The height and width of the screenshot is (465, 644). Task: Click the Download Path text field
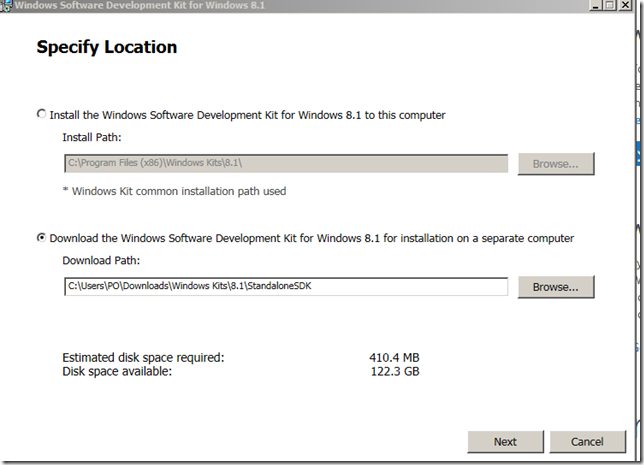coord(284,287)
